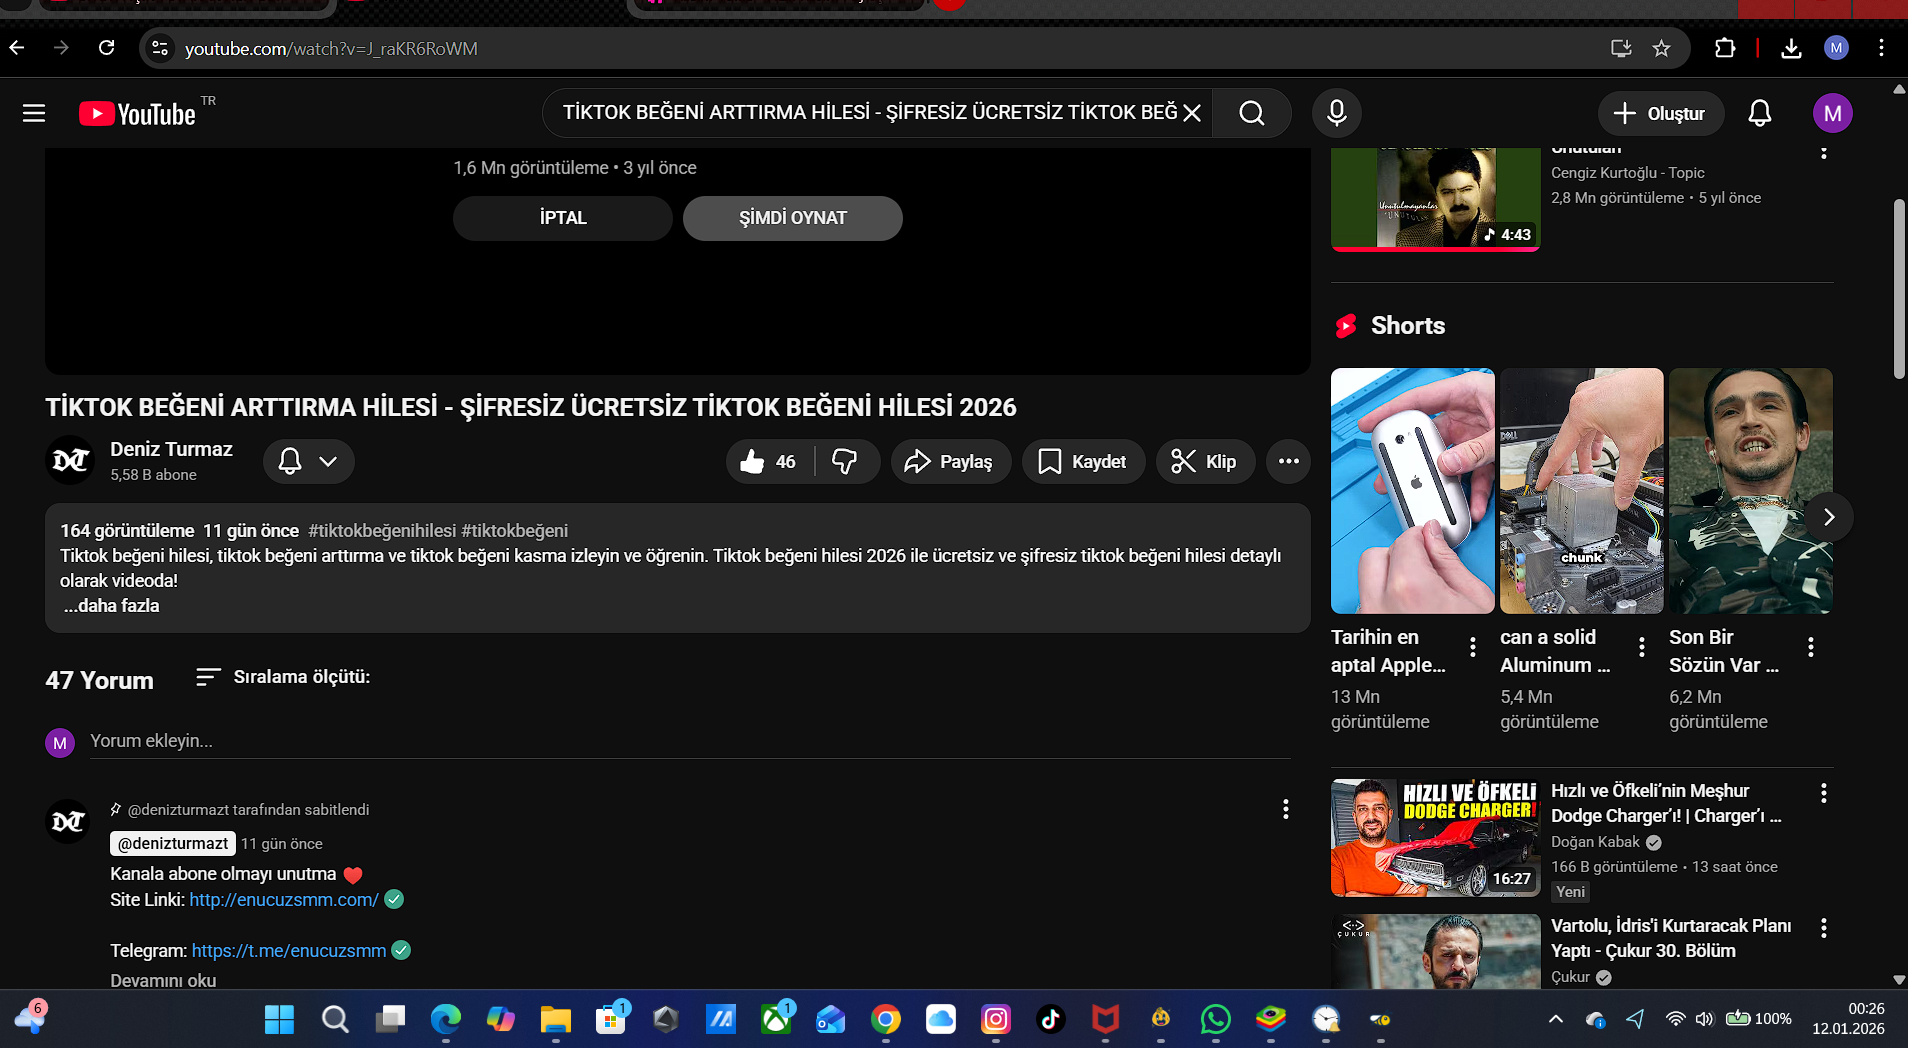Open Chrome extensions puzzle icon
The width and height of the screenshot is (1908, 1048).
coord(1725,48)
